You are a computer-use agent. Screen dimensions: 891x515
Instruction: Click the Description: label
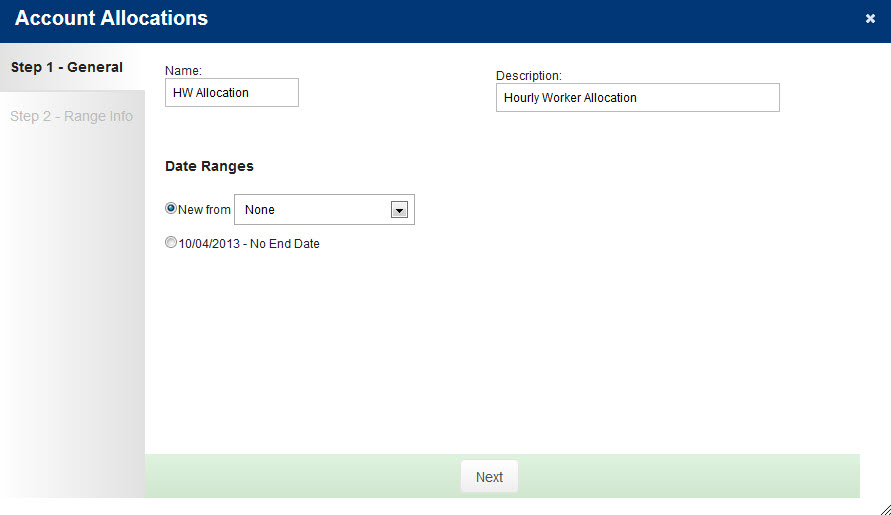[x=528, y=76]
